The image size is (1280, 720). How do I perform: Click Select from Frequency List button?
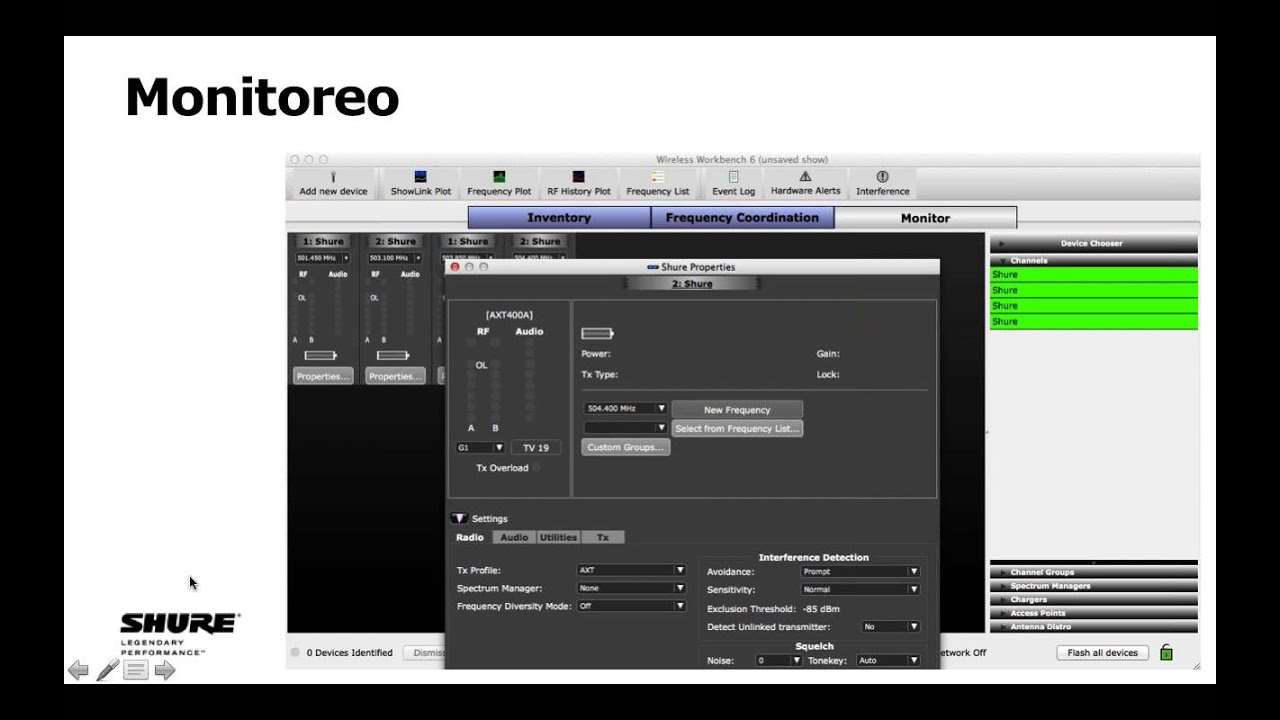click(737, 428)
